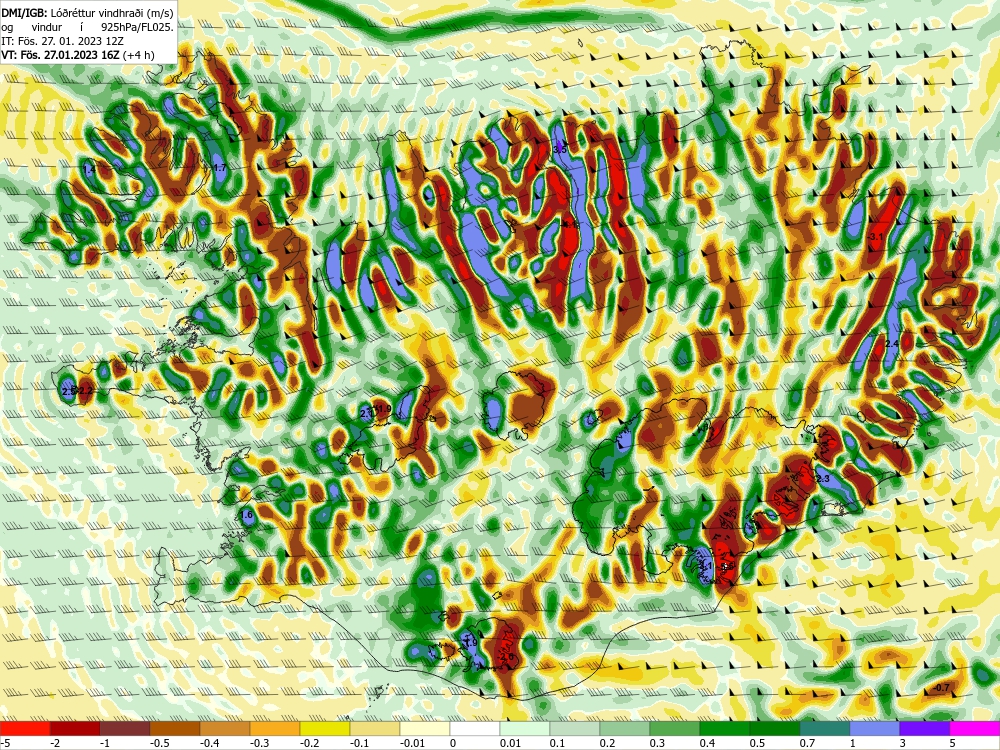Click the legend tick label '0.01'
Viewport: 1000px width, 750px height.
(x=510, y=743)
